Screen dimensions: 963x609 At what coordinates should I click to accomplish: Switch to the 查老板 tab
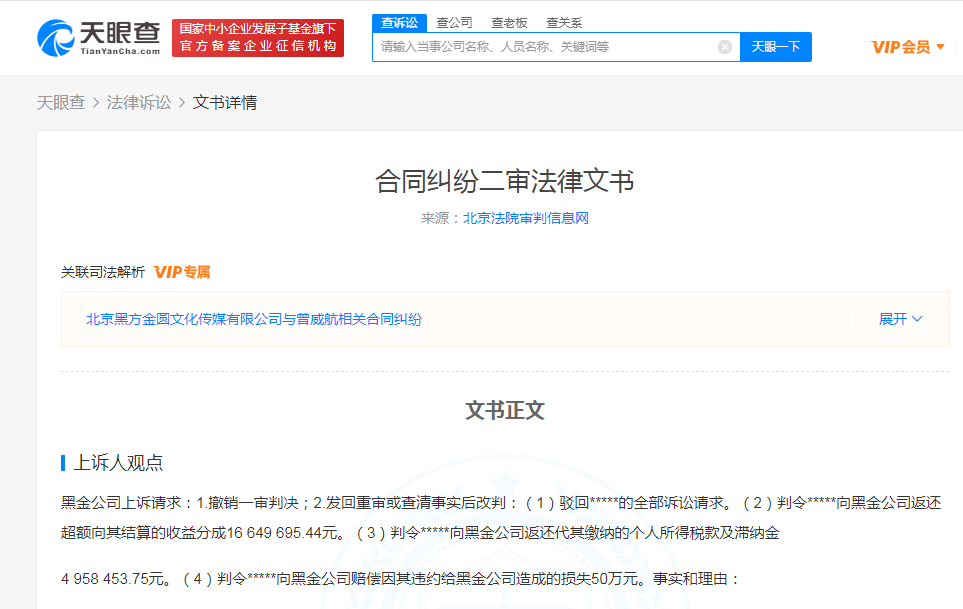[509, 23]
